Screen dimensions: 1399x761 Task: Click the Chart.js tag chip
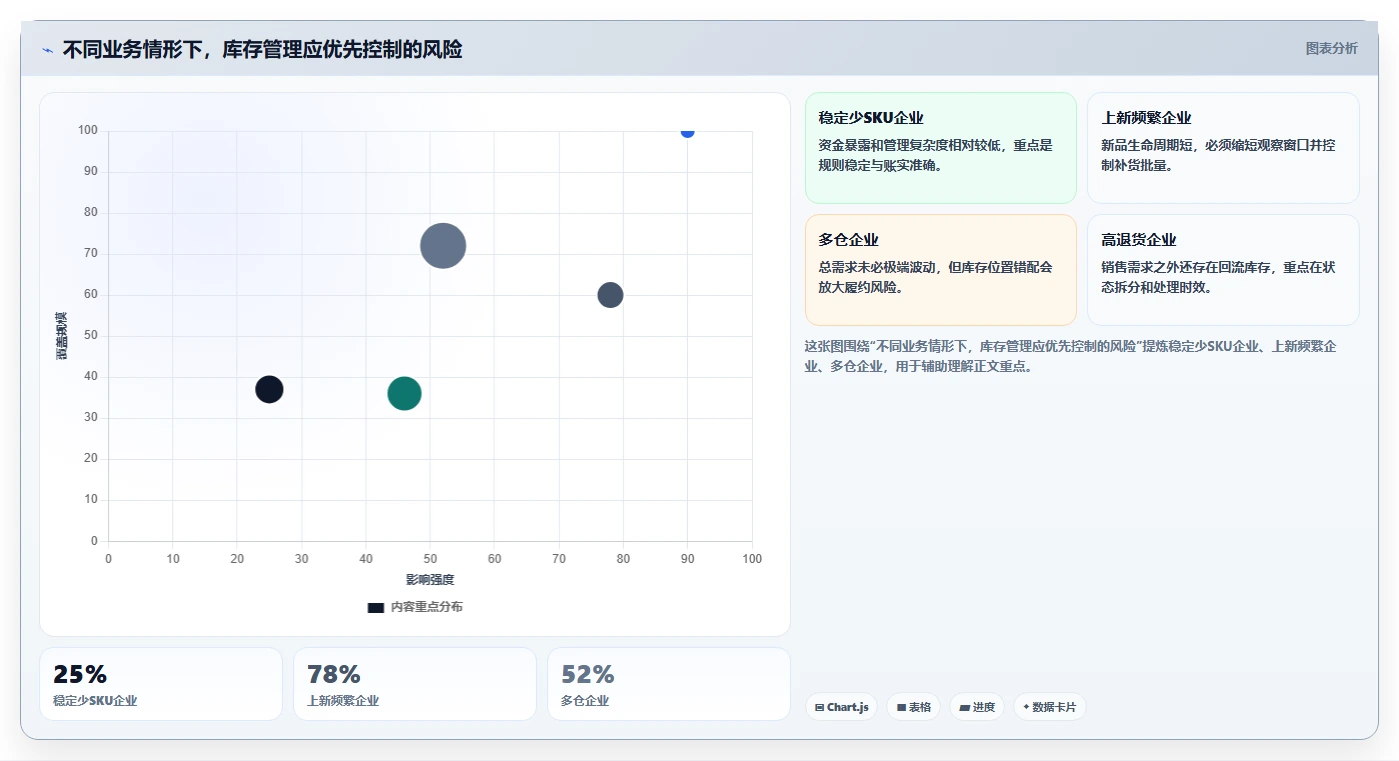pos(841,707)
